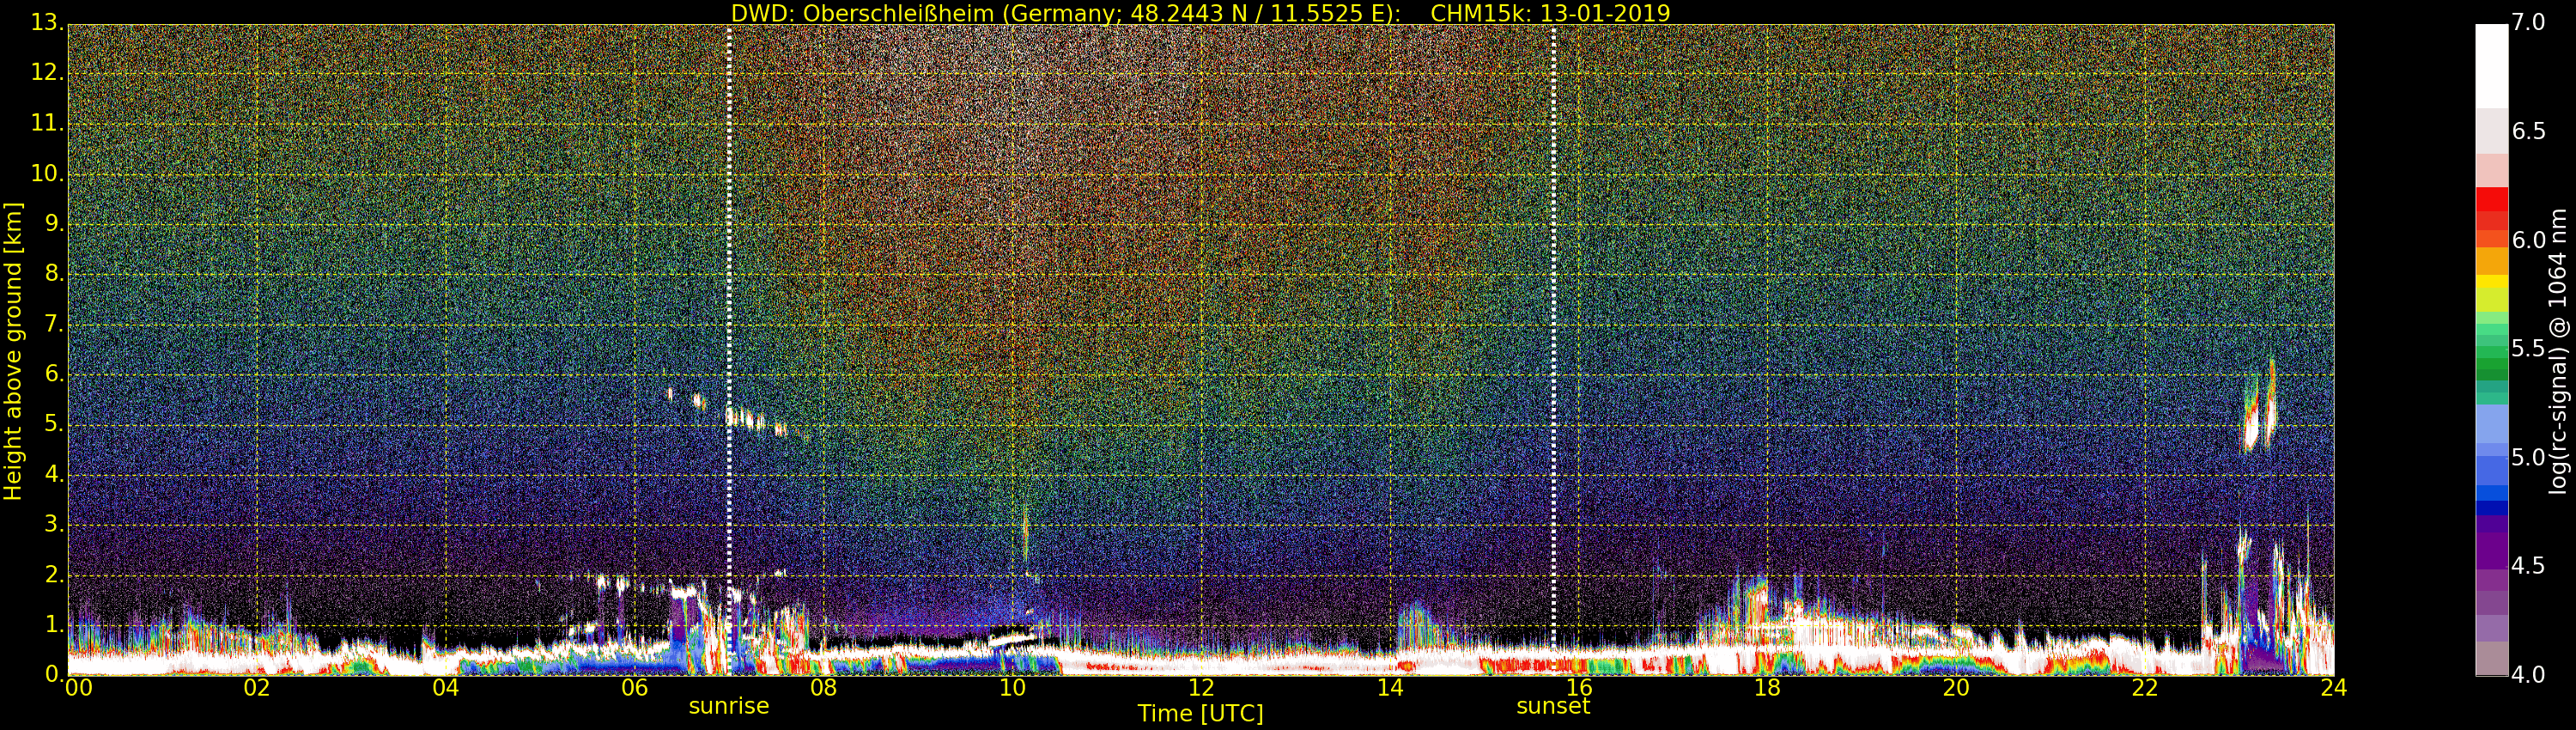Click the '16' time tick label
Image resolution: width=2576 pixels, height=730 pixels.
click(x=1579, y=688)
